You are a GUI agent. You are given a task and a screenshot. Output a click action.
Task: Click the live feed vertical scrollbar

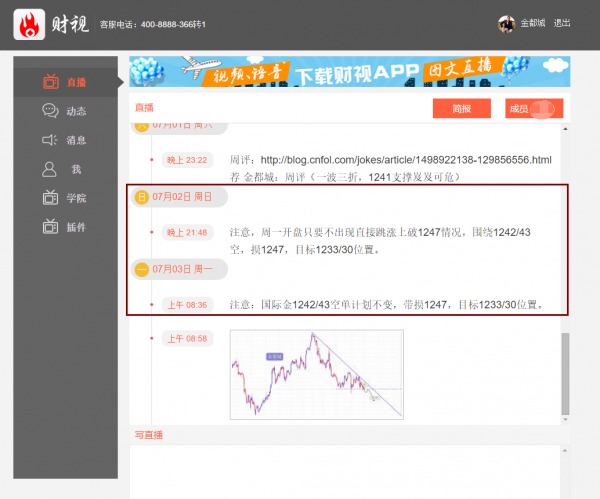[566, 370]
